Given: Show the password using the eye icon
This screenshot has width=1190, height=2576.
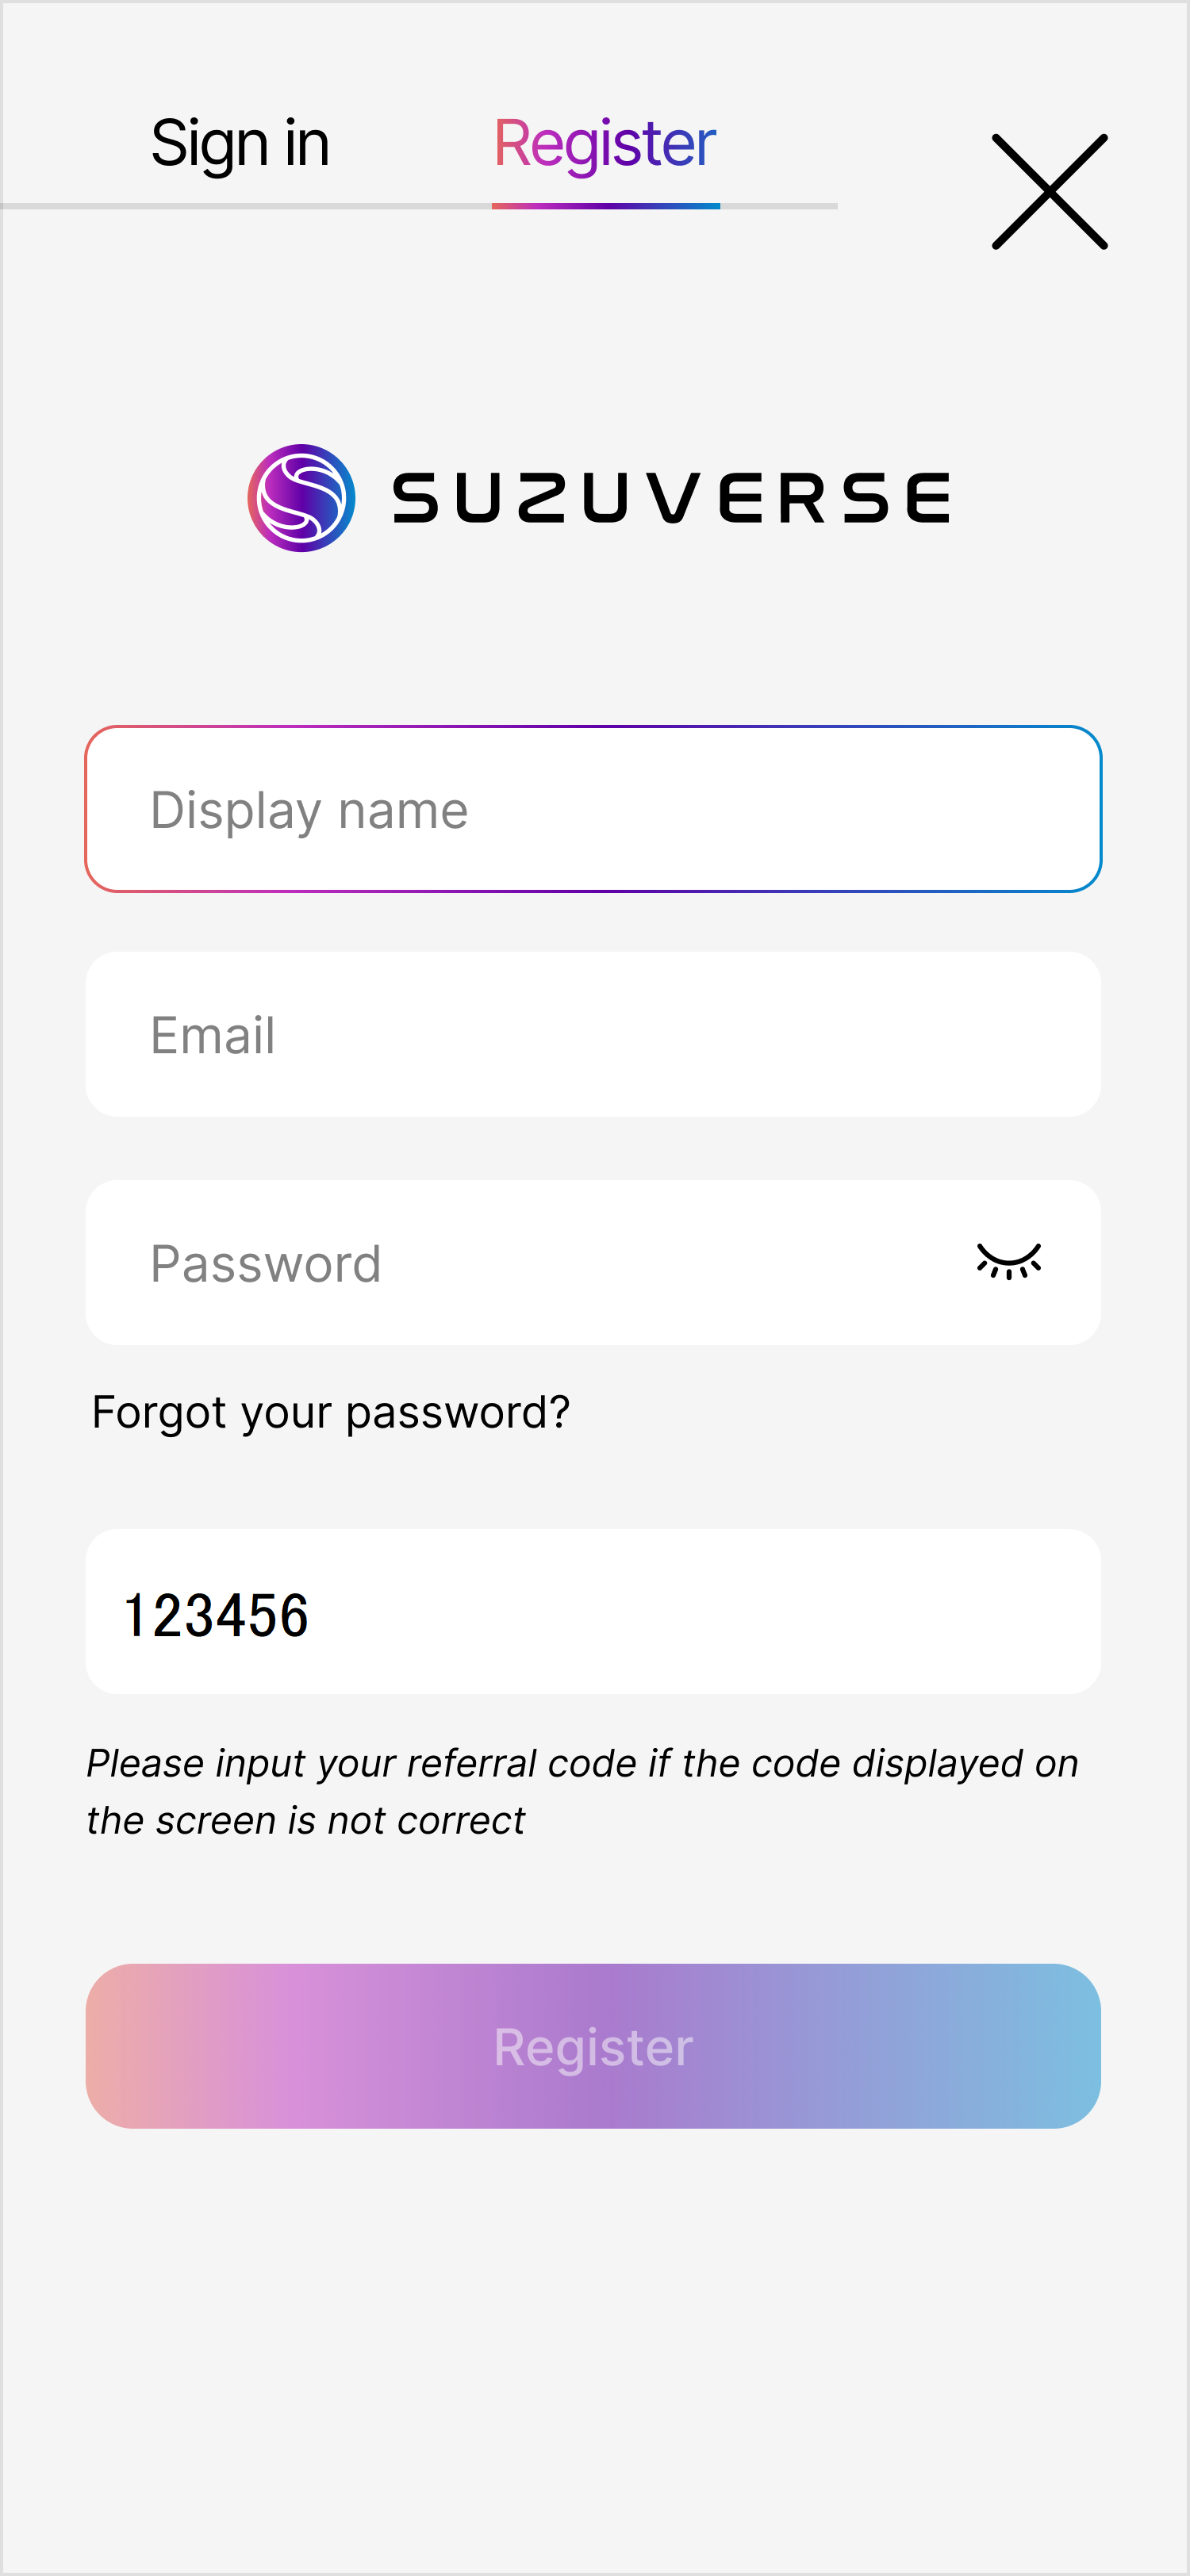Looking at the screenshot, I should point(1008,1262).
